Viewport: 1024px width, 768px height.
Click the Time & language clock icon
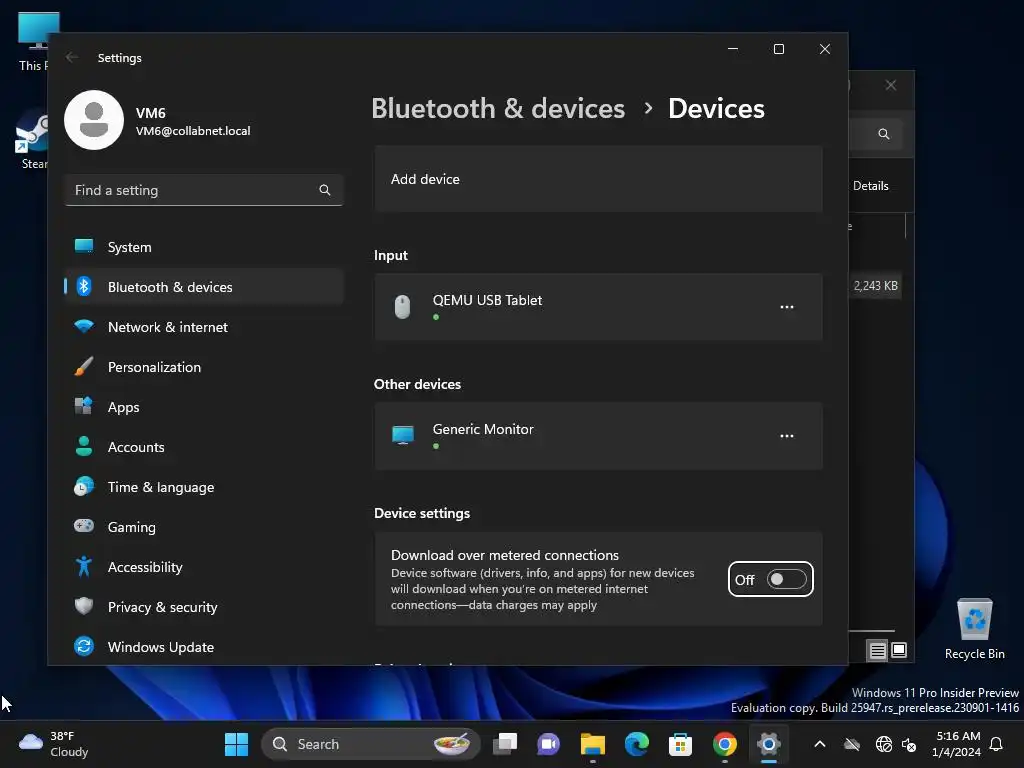pyautogui.click(x=84, y=487)
